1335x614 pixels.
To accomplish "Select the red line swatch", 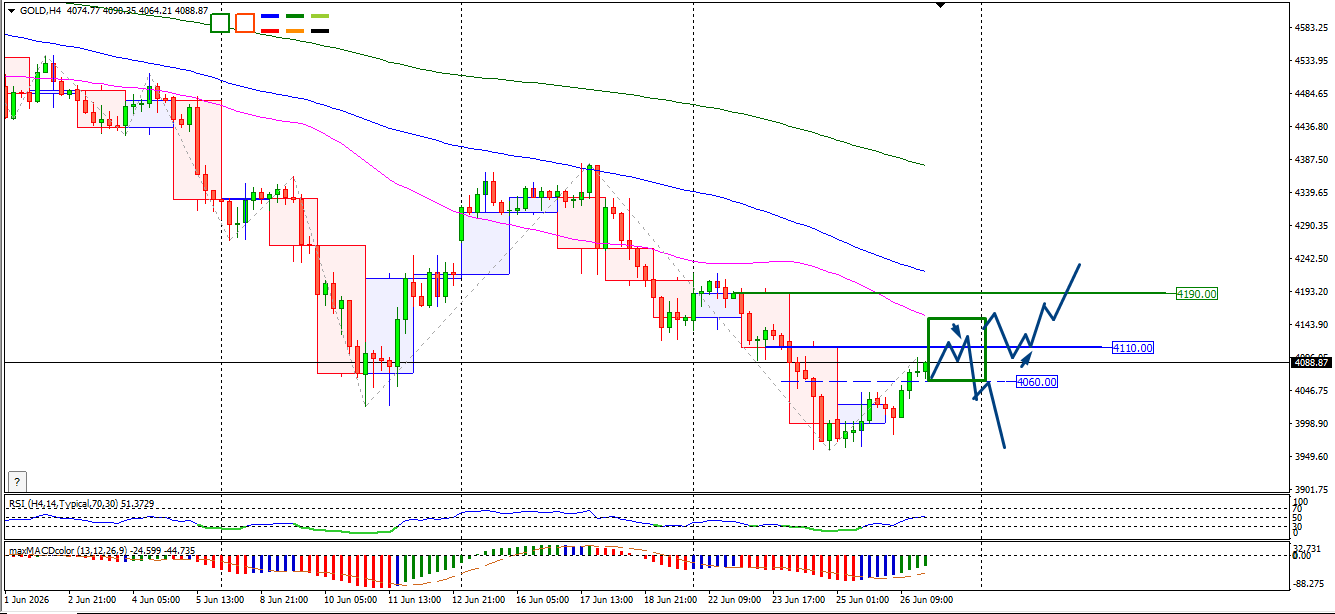I will (x=270, y=31).
